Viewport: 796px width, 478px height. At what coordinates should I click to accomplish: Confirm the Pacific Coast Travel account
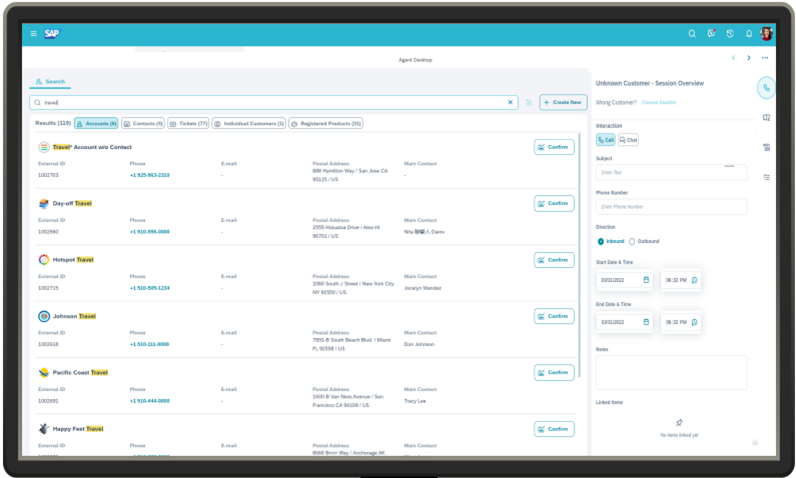(554, 373)
